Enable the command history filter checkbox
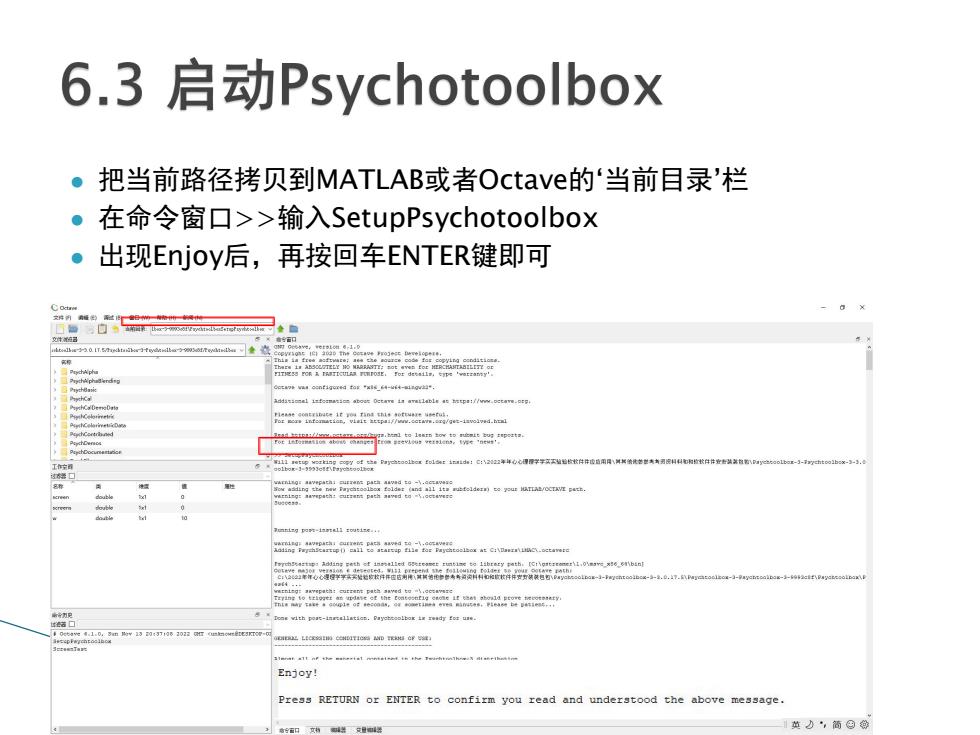 [72, 624]
